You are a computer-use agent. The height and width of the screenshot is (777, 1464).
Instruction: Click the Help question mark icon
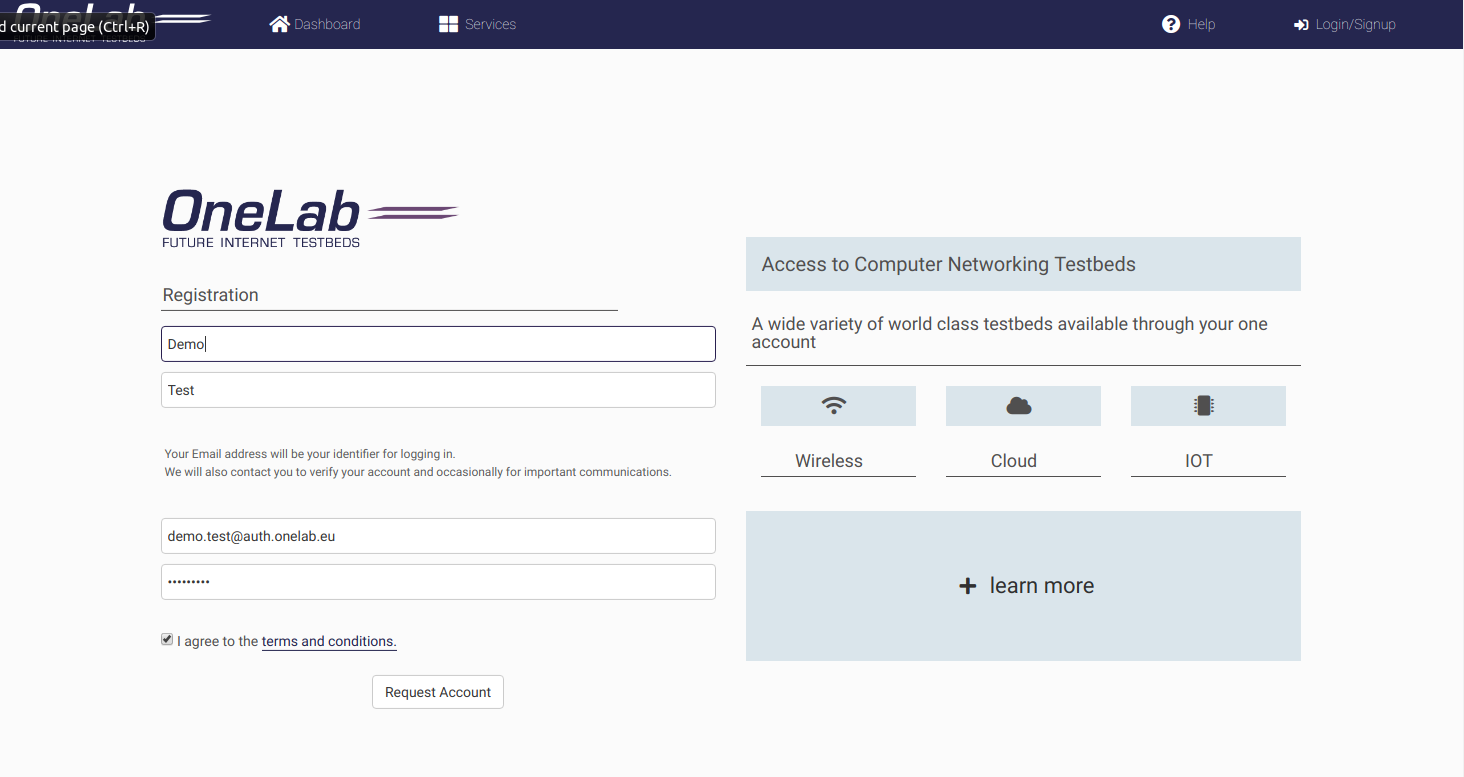tap(1171, 24)
